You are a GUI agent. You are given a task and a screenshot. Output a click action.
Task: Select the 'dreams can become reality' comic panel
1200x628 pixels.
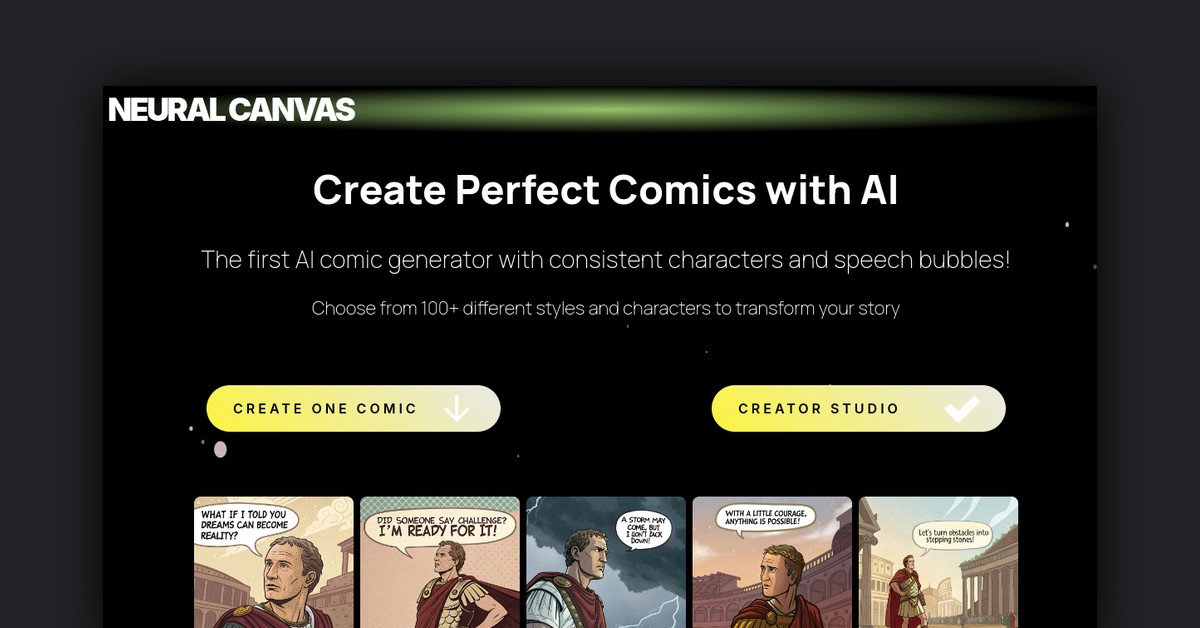[273, 563]
